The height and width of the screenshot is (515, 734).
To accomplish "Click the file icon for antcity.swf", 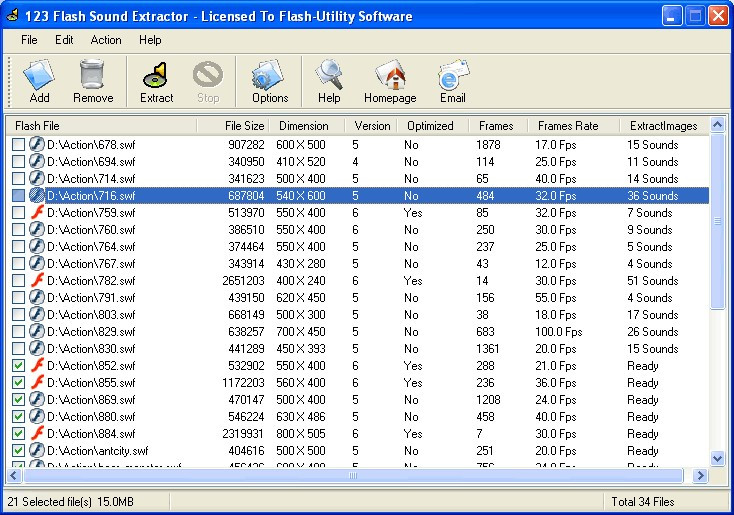I will [x=37, y=450].
